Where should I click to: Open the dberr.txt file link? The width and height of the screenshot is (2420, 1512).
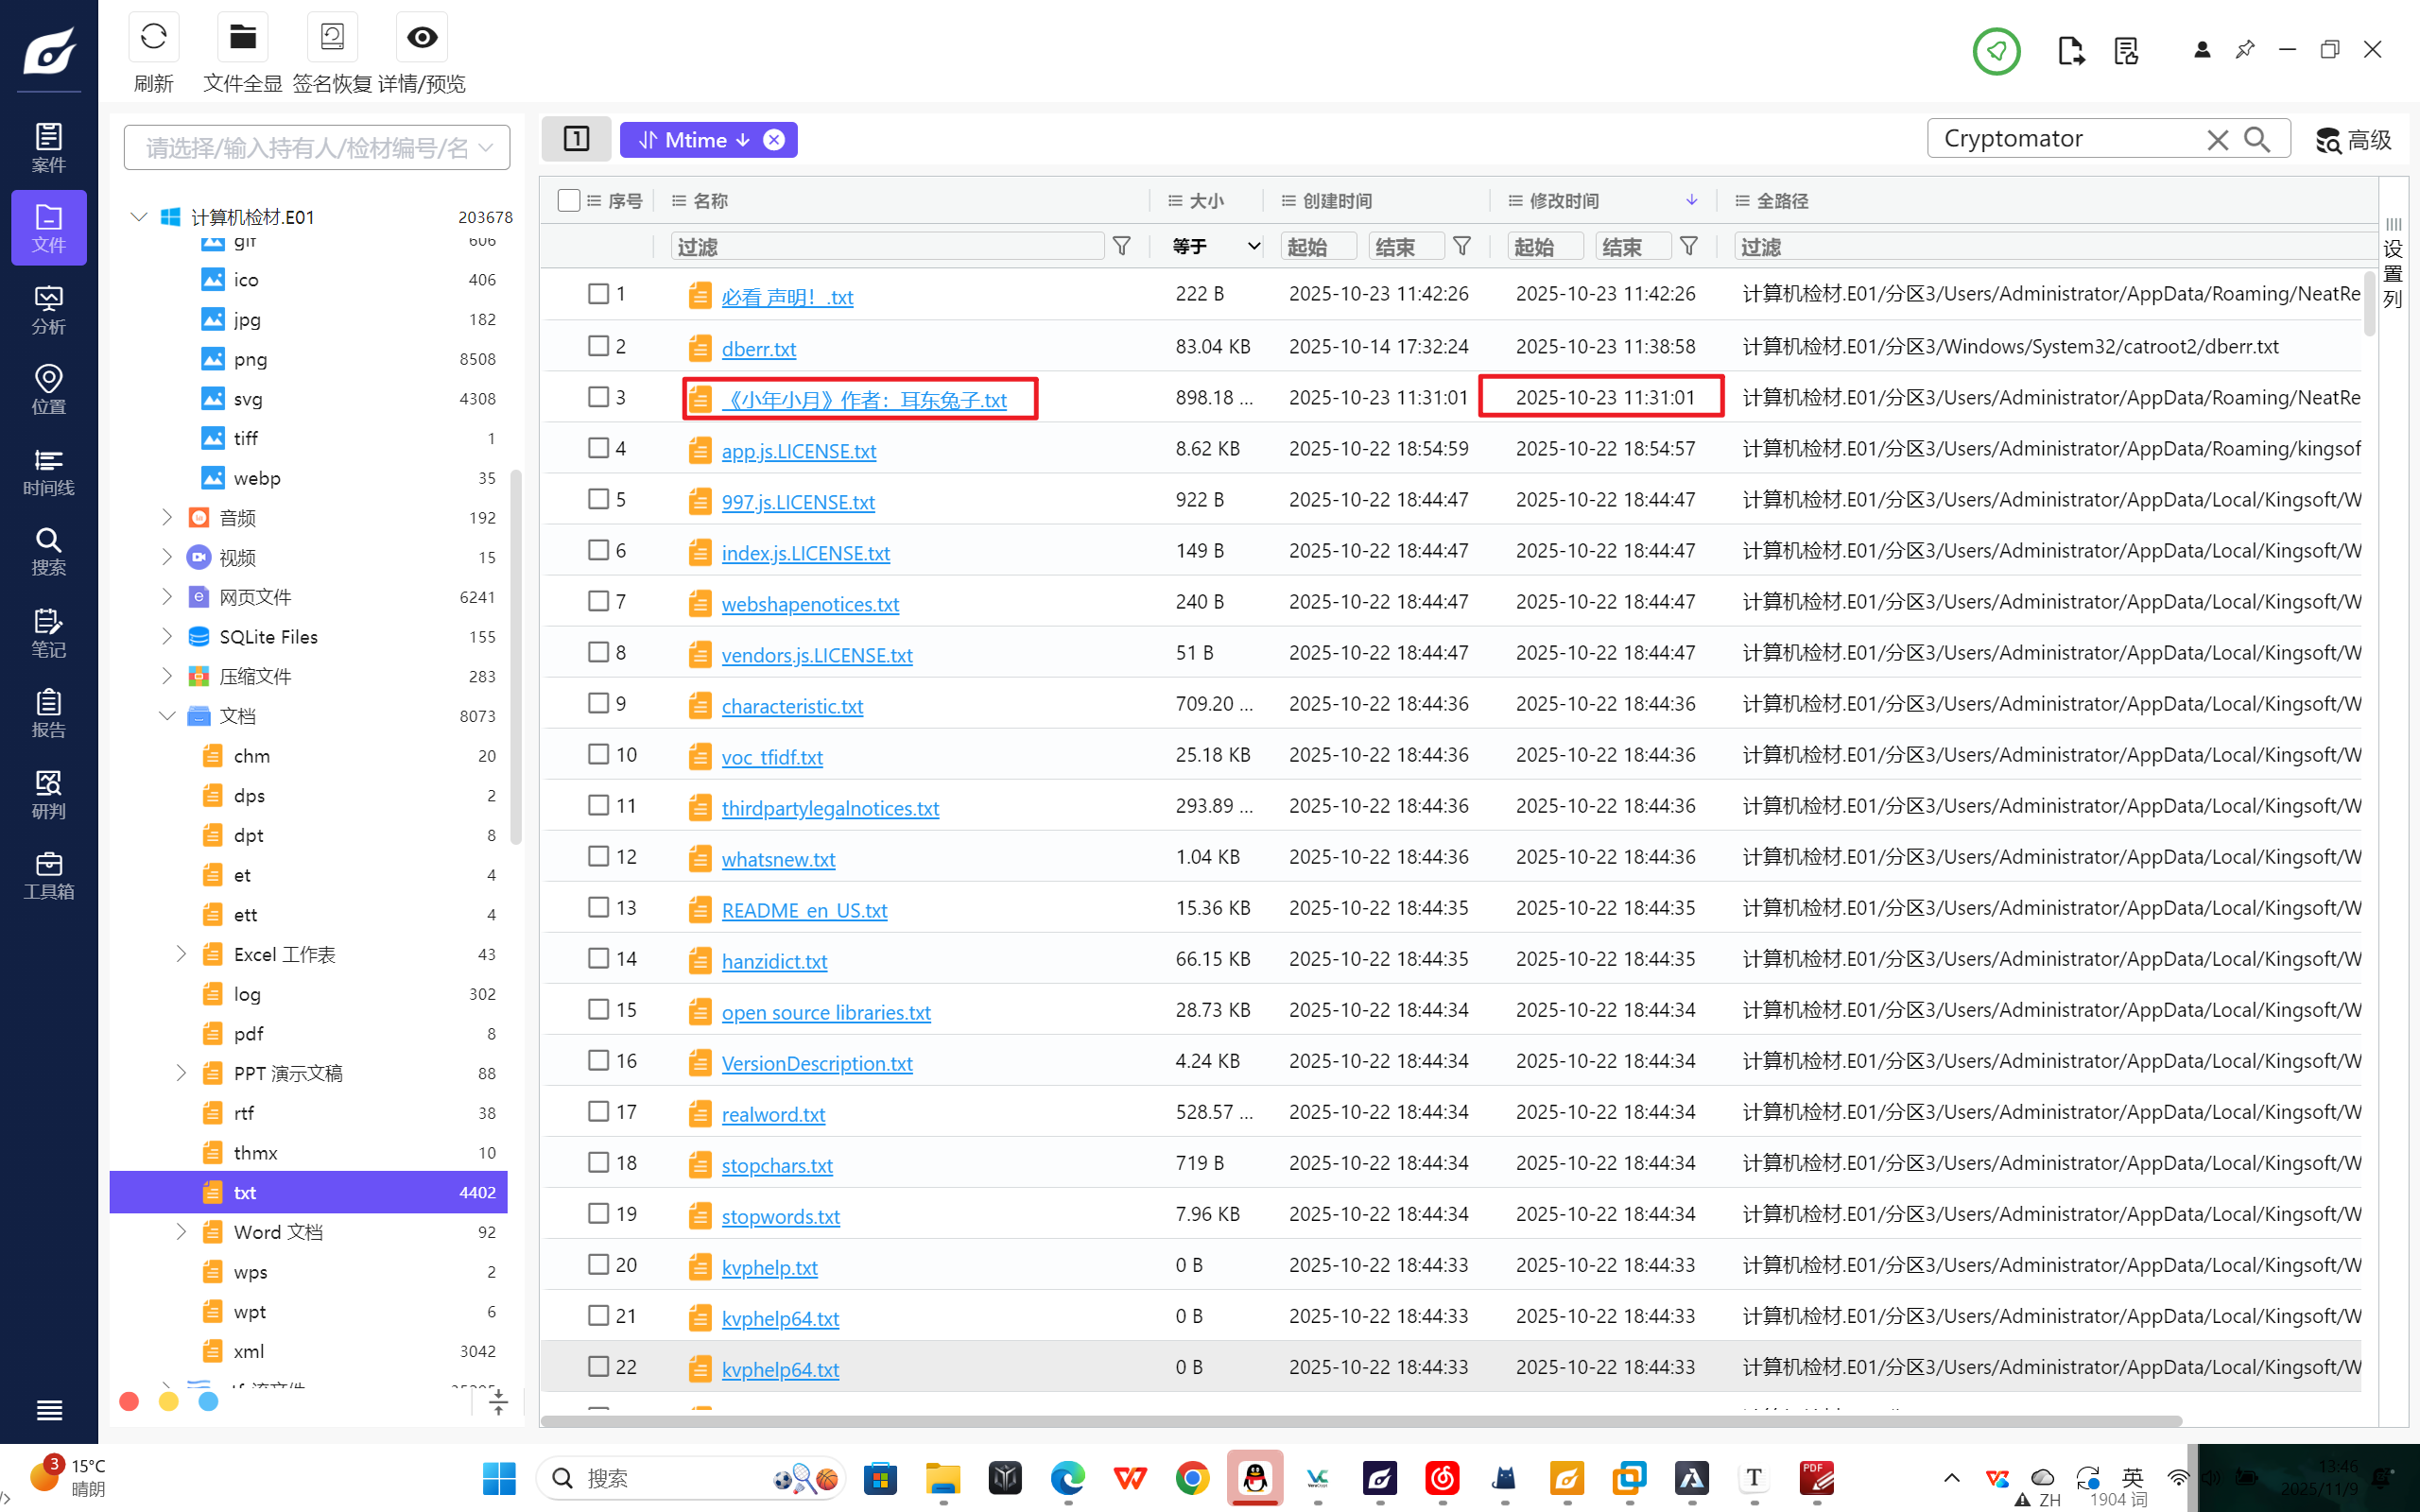(x=758, y=349)
